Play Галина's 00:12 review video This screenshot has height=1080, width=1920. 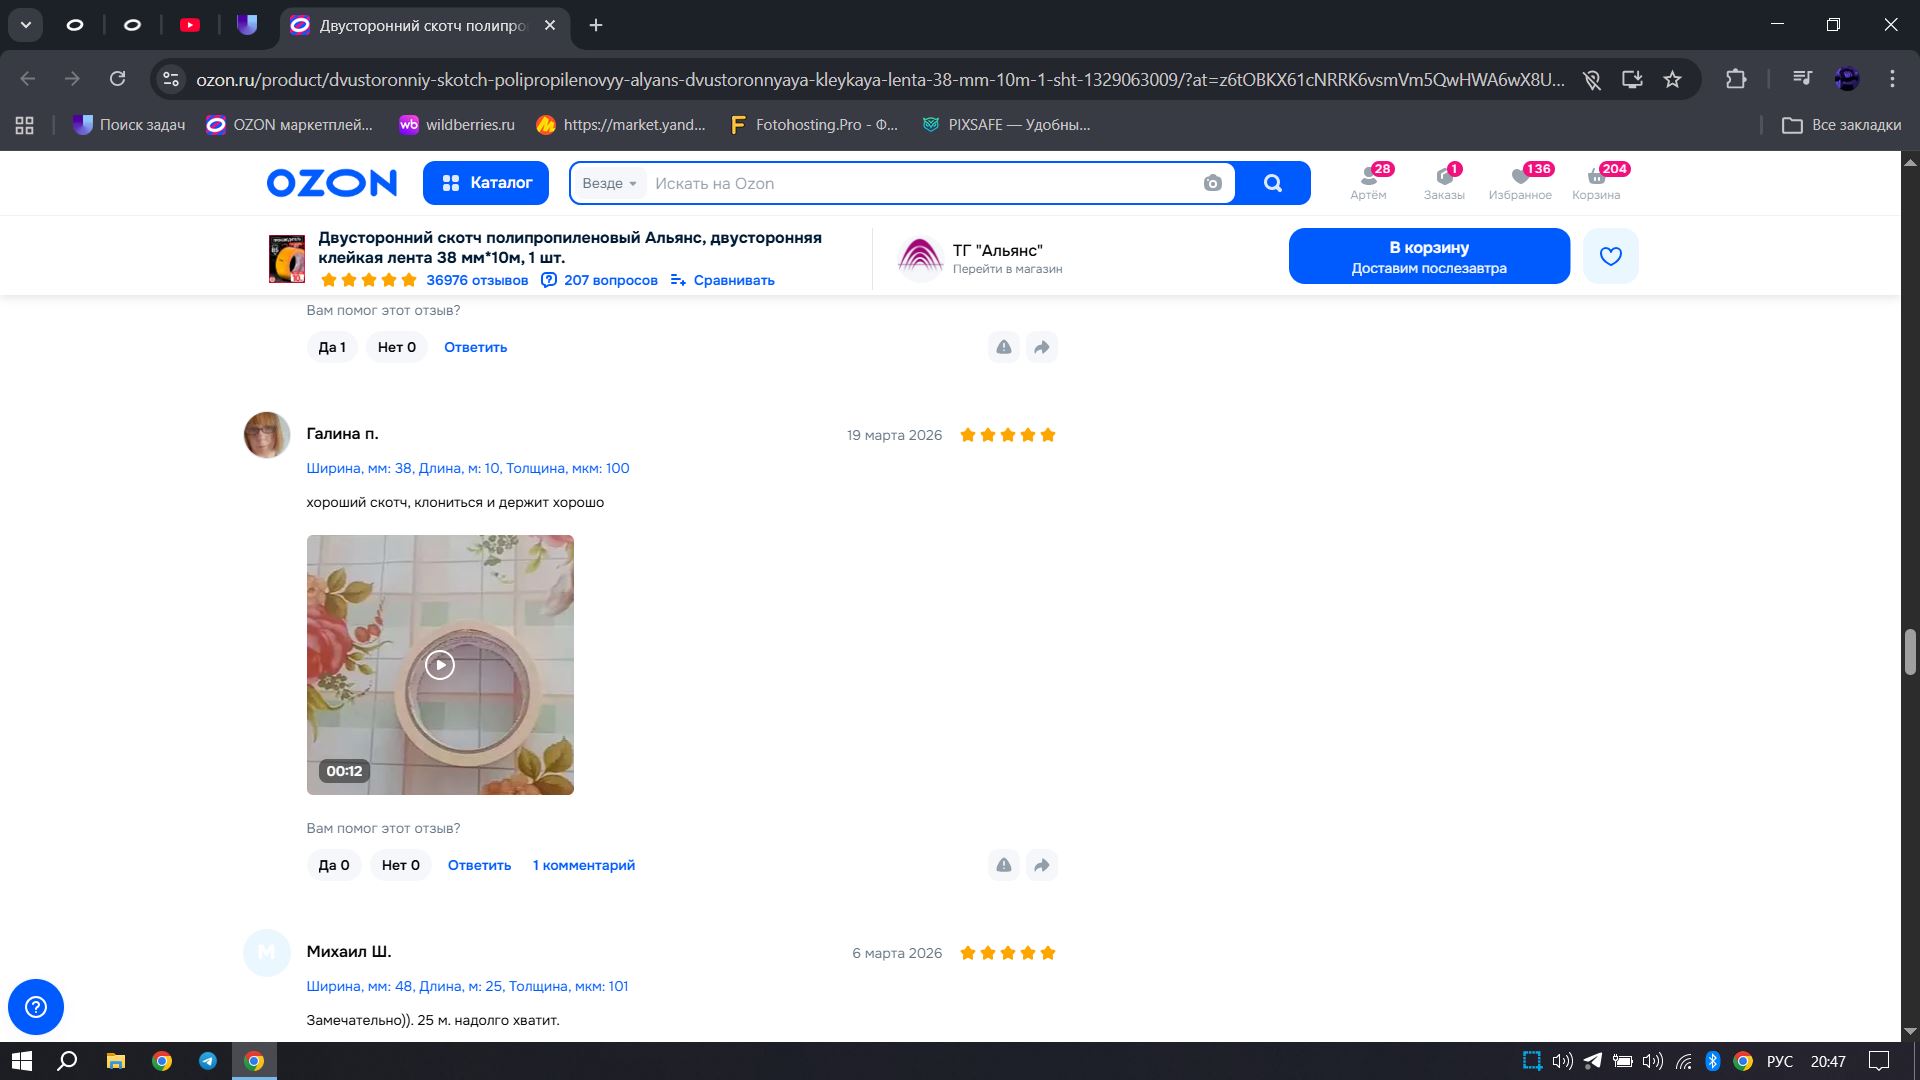click(x=440, y=665)
